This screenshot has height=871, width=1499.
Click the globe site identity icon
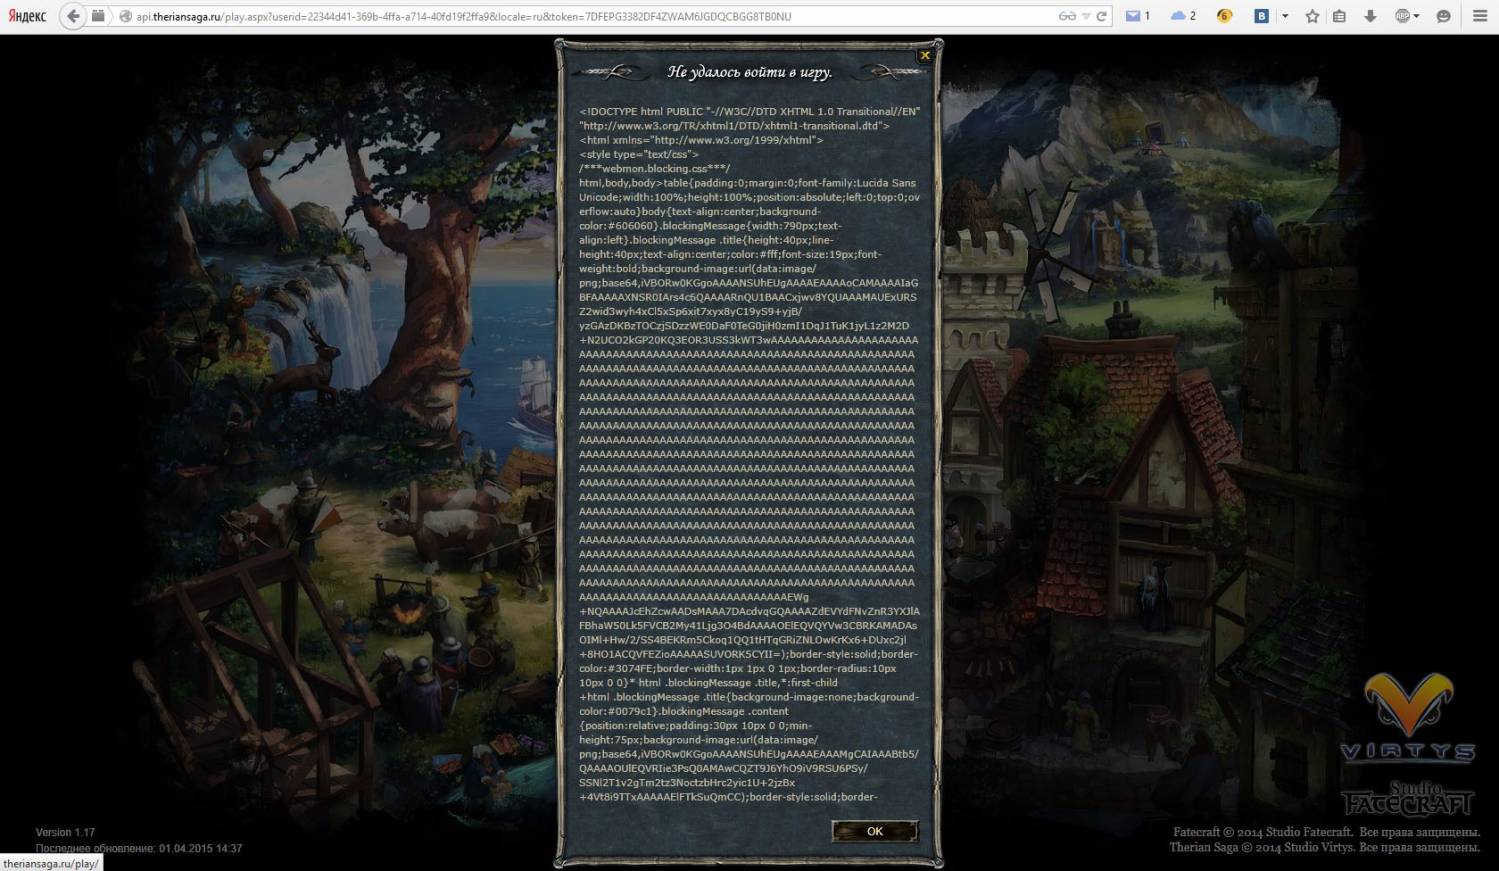click(x=125, y=17)
